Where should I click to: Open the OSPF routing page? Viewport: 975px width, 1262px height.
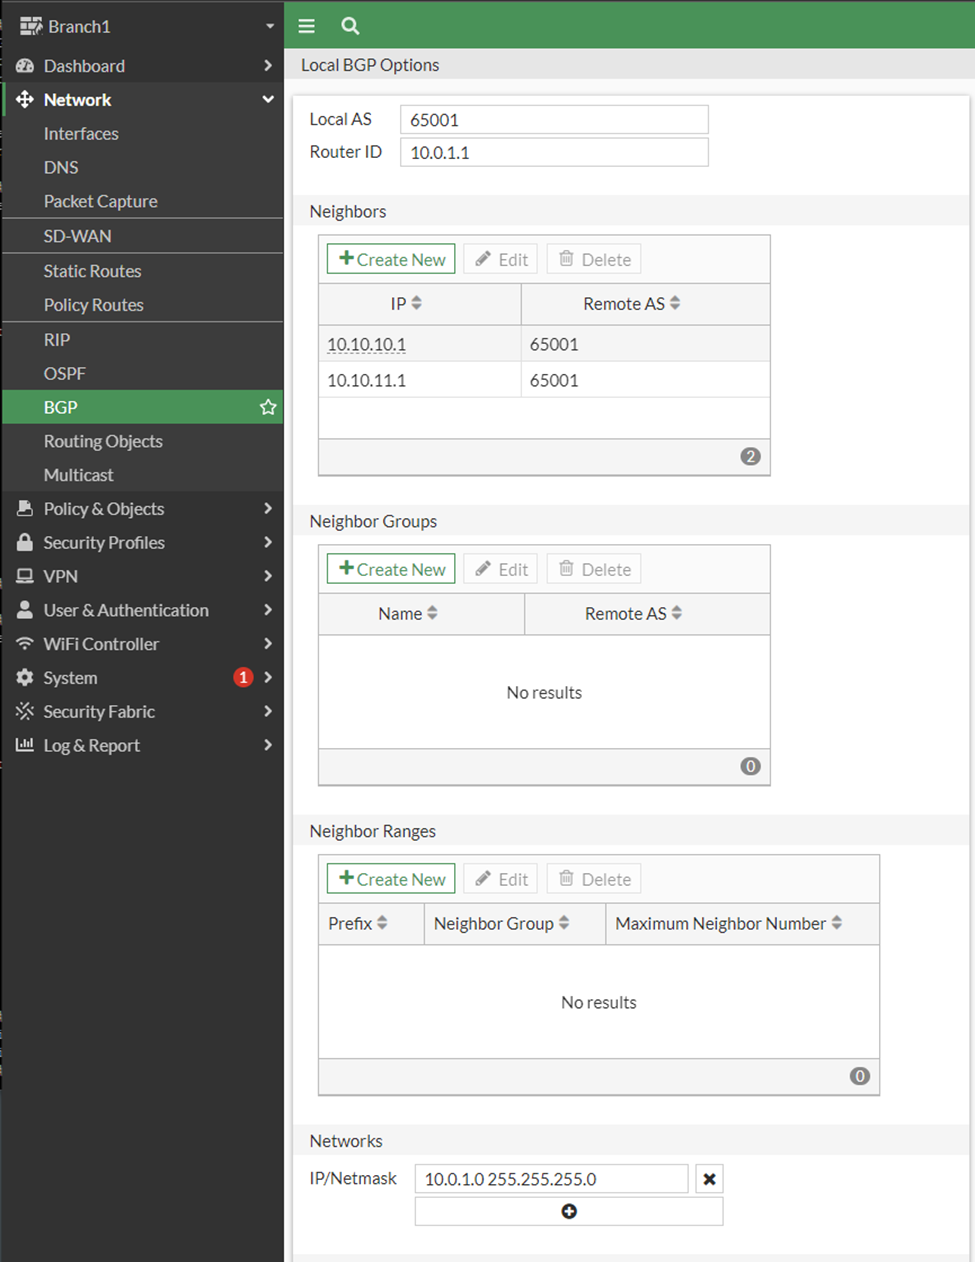65,373
